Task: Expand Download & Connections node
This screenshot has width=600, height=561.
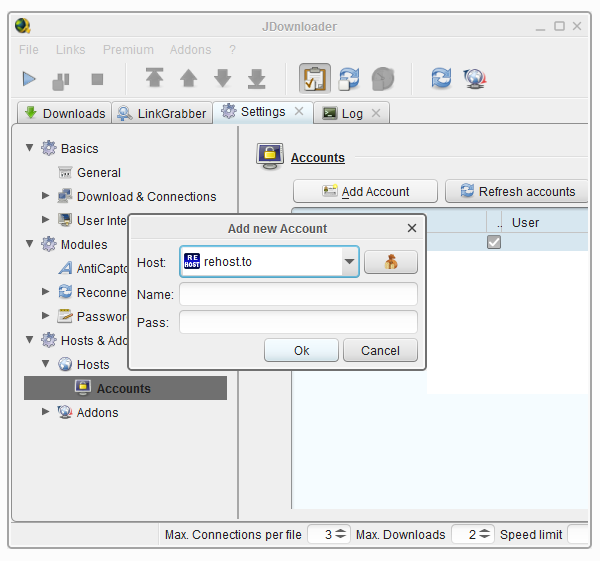Action: (x=45, y=196)
